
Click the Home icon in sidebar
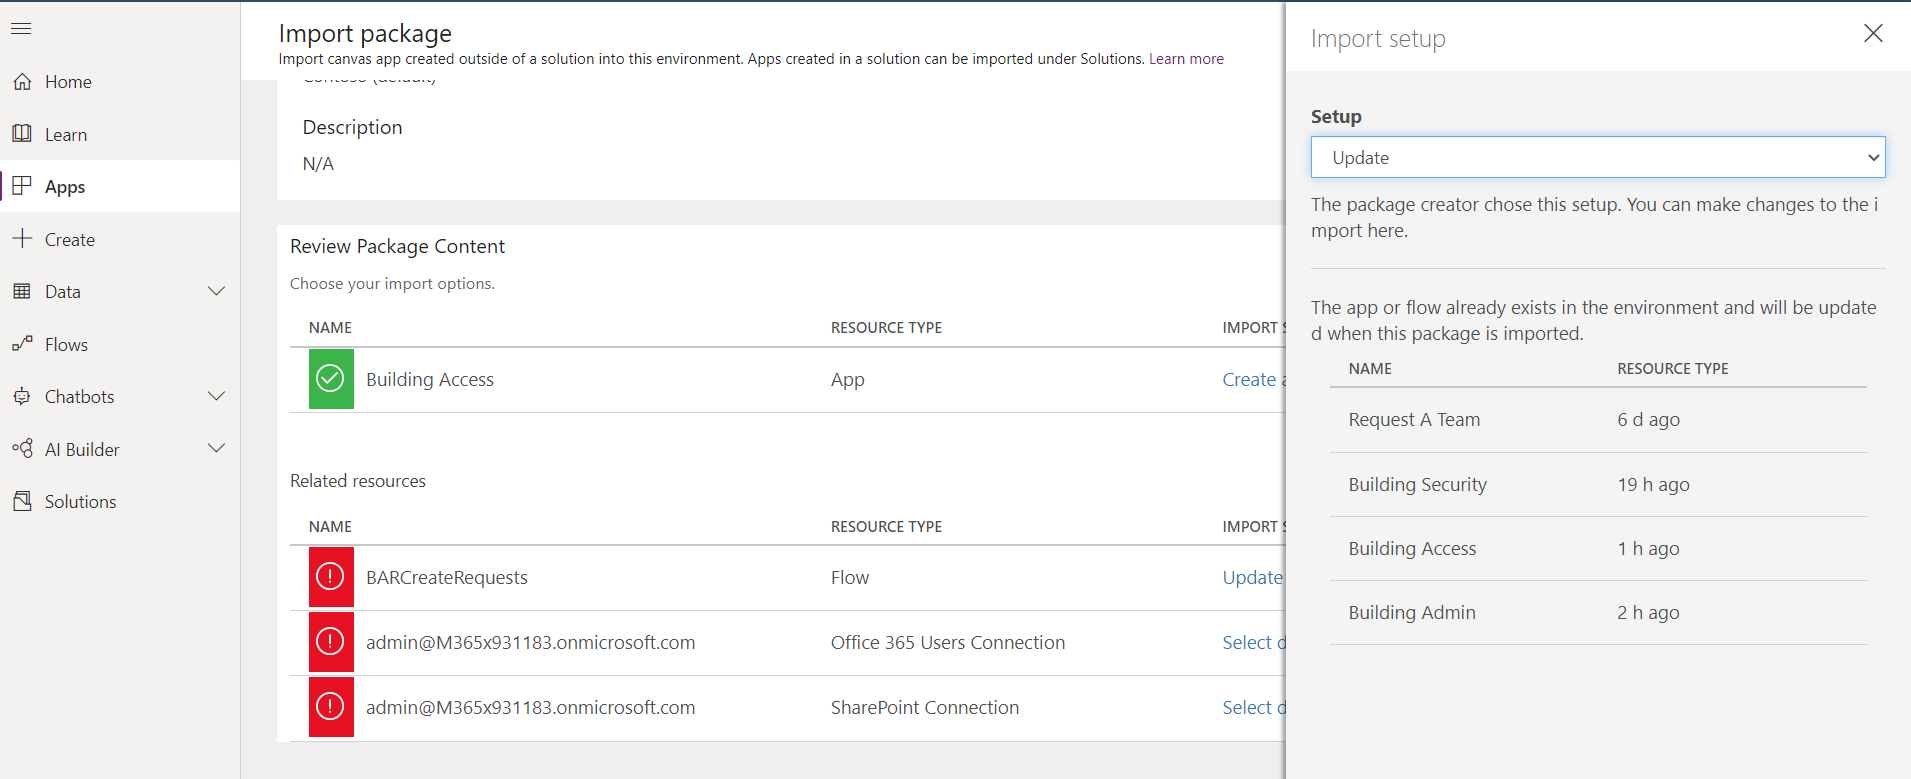[22, 82]
